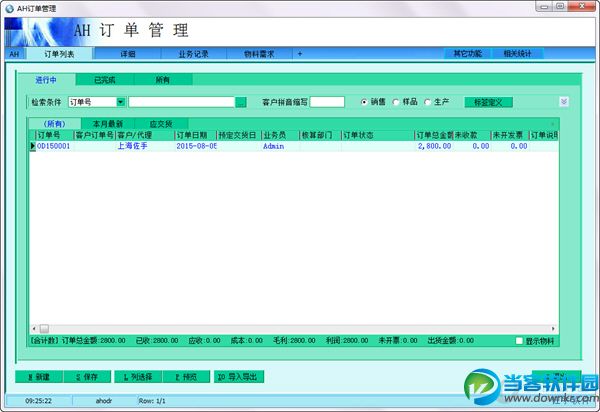Click the S 保存 button
The width and height of the screenshot is (600, 412).
[87, 377]
